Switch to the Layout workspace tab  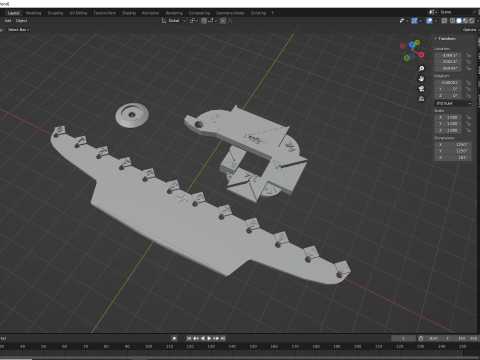(13, 13)
